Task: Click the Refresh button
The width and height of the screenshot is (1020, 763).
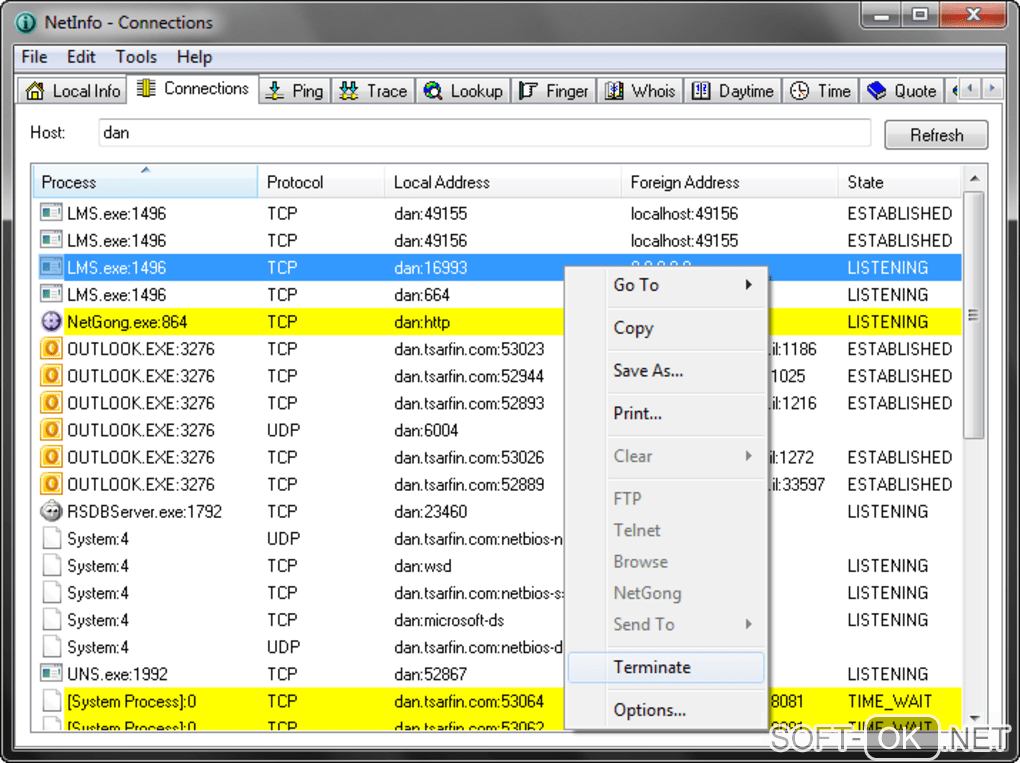Action: 935,135
